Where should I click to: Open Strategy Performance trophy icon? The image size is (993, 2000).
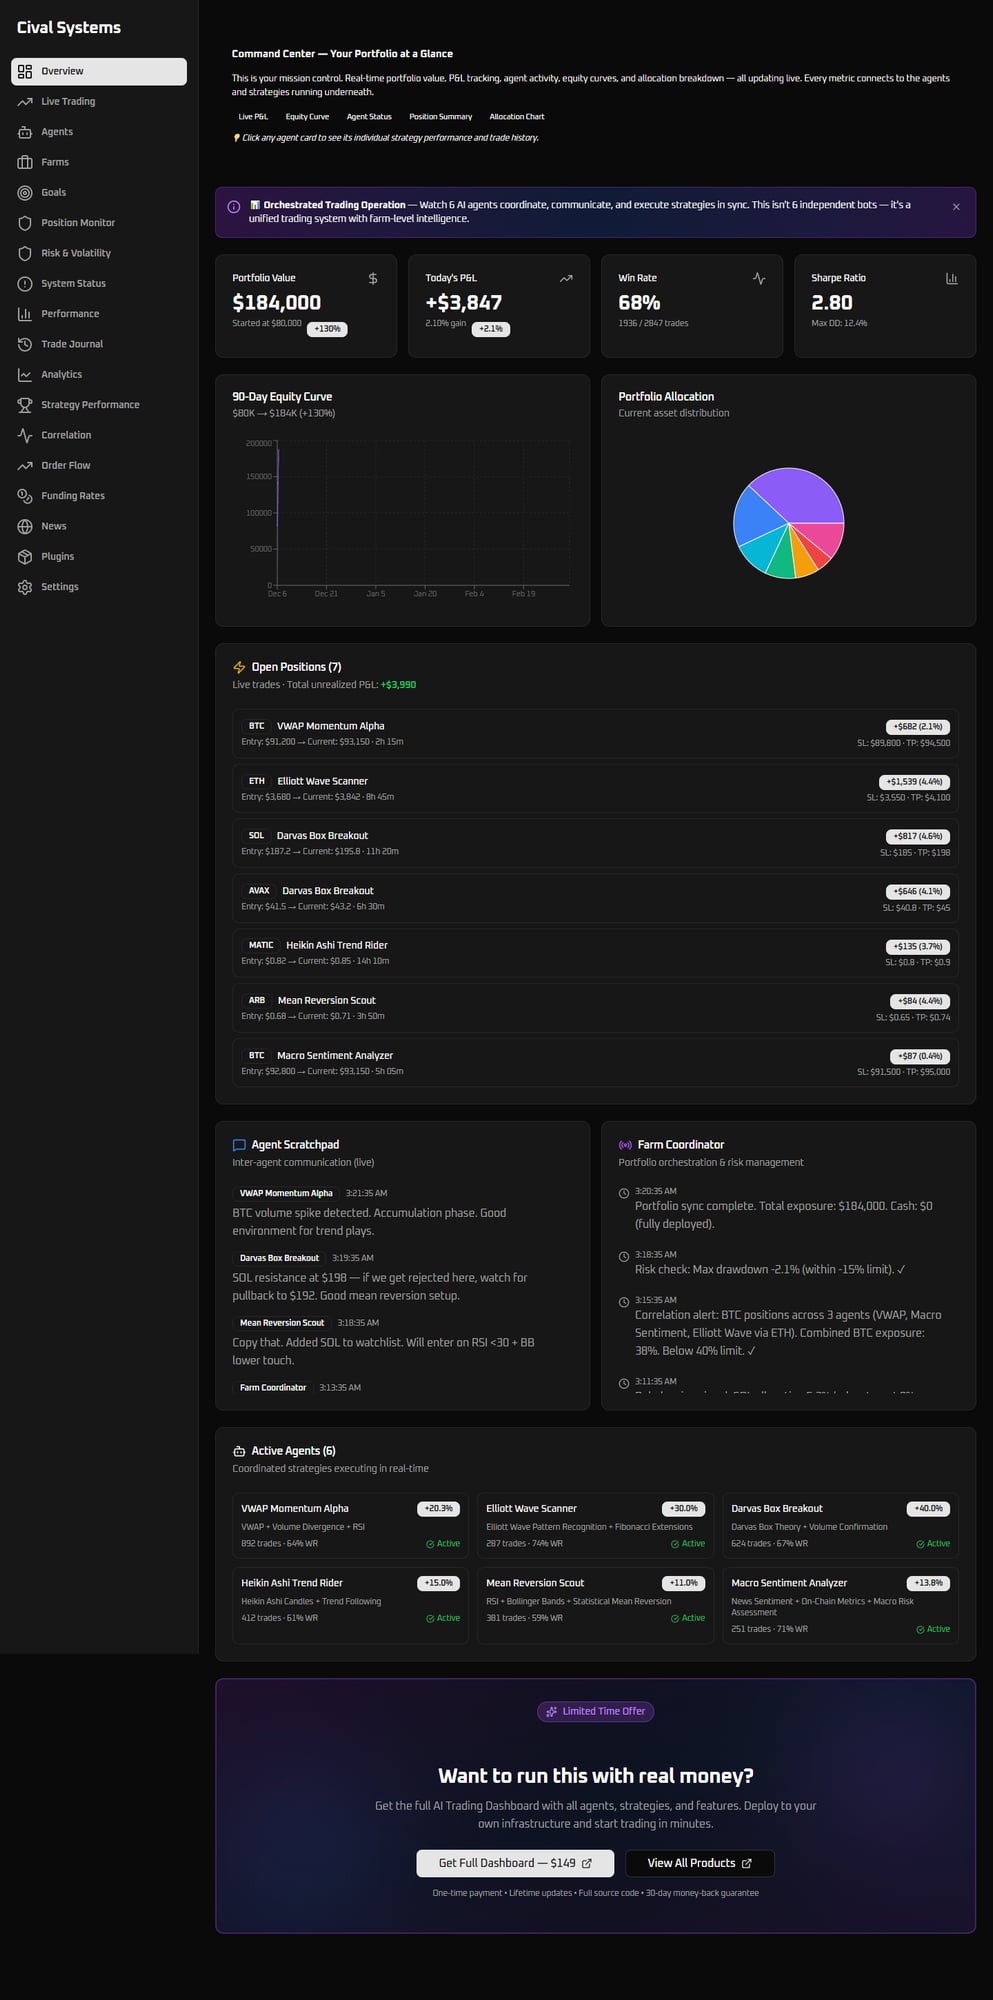(x=25, y=405)
